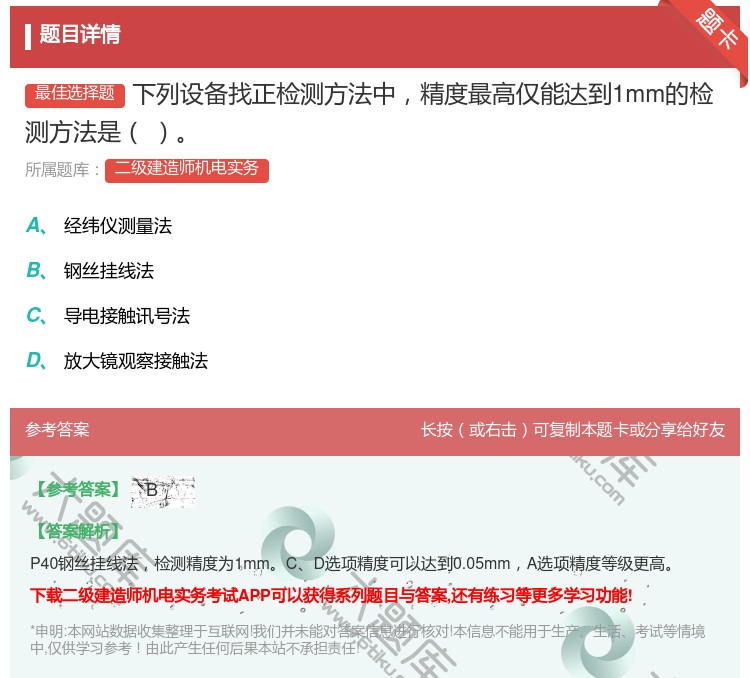Click the 最佳选择题 question type badge
This screenshot has width=750, height=678.
(x=75, y=95)
